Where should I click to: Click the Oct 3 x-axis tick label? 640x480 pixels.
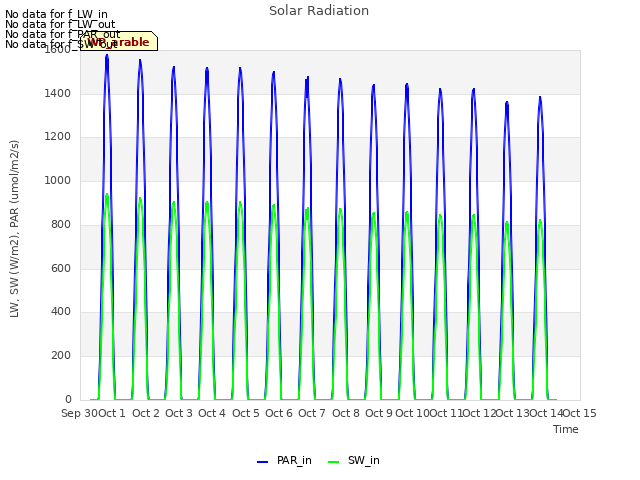179,413
